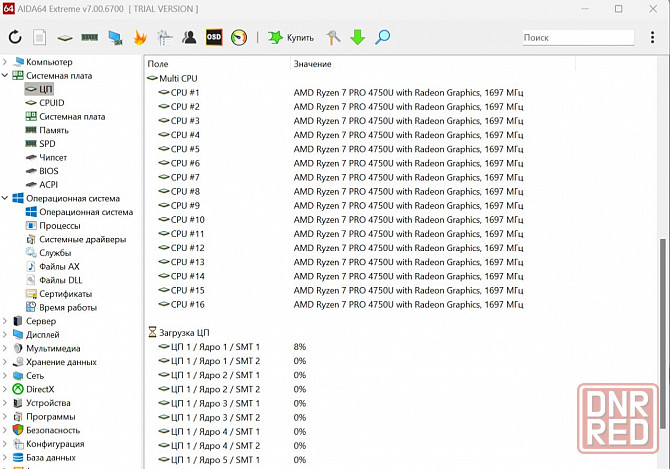Screen dimensions: 670x469
Task: Open the user silhouette toolbar icon
Action: click(x=189, y=38)
